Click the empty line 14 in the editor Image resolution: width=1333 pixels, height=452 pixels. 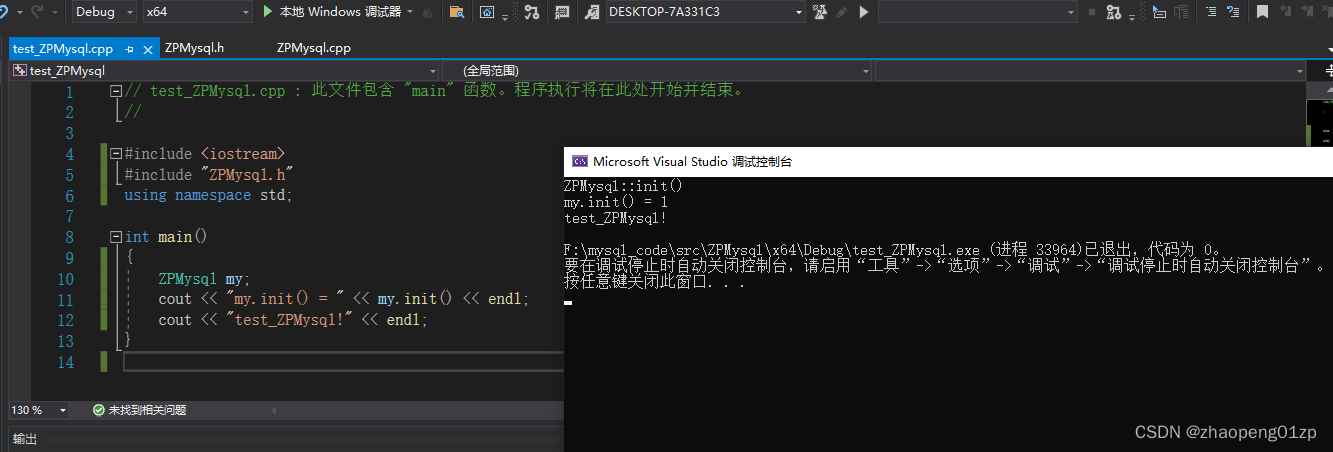343,362
